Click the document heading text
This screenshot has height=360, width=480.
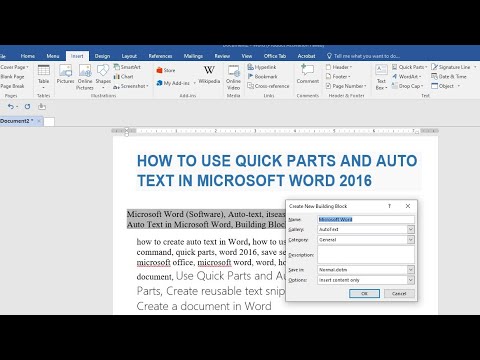point(277,171)
